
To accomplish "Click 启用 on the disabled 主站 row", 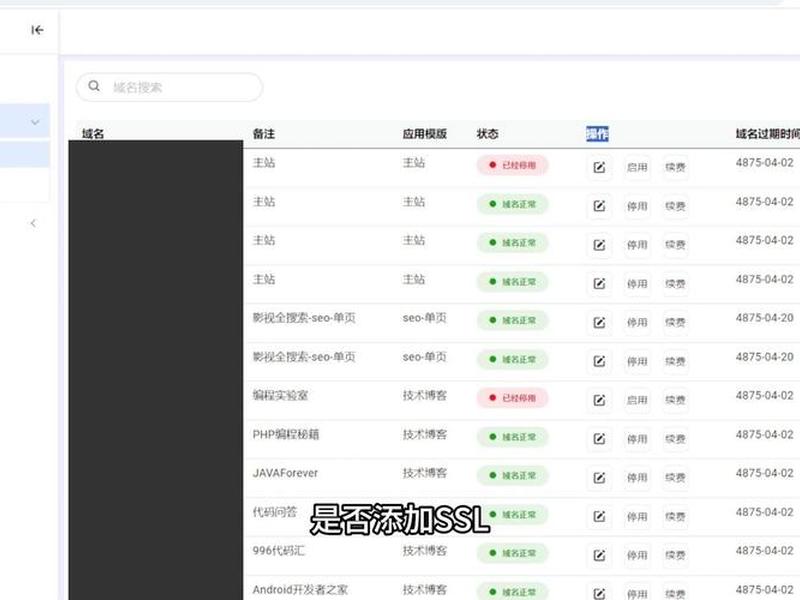I will coord(637,167).
